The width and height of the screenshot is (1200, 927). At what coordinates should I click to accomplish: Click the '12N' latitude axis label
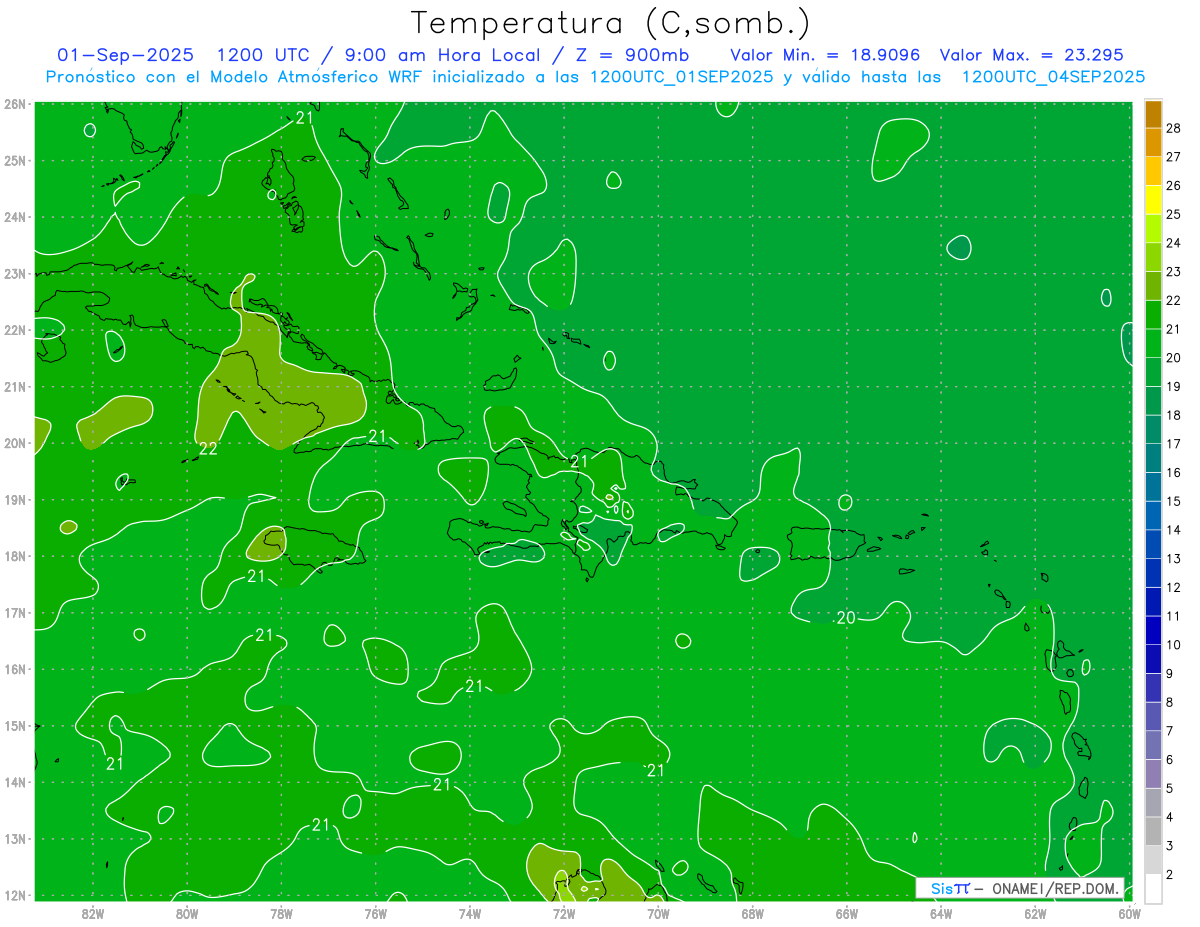(x=15, y=895)
